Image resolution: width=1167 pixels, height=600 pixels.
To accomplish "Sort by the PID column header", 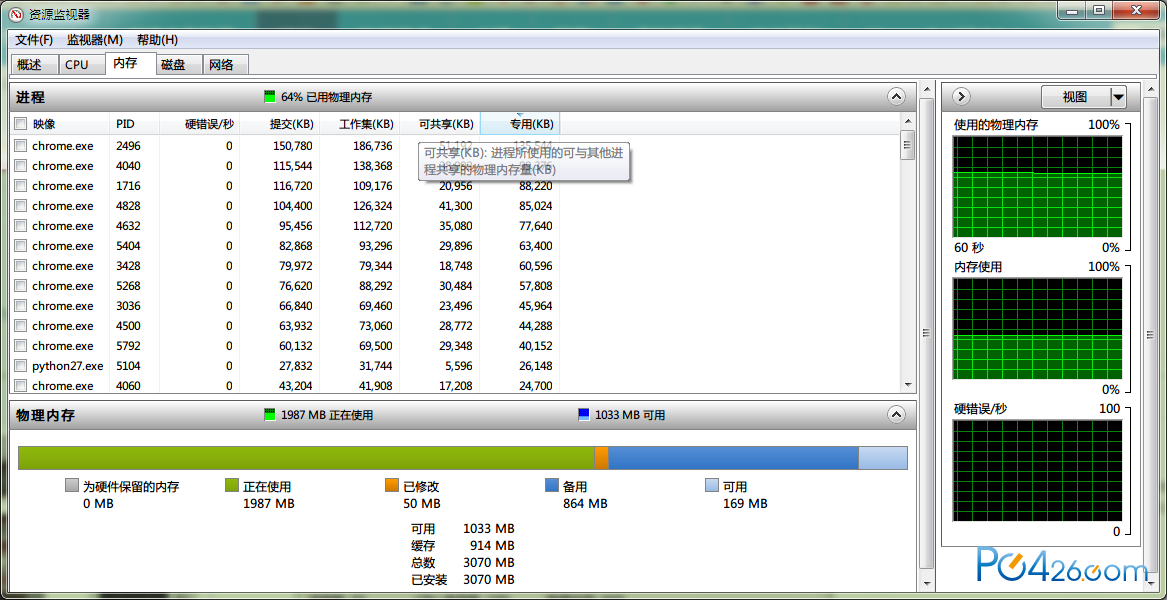I will pos(134,124).
